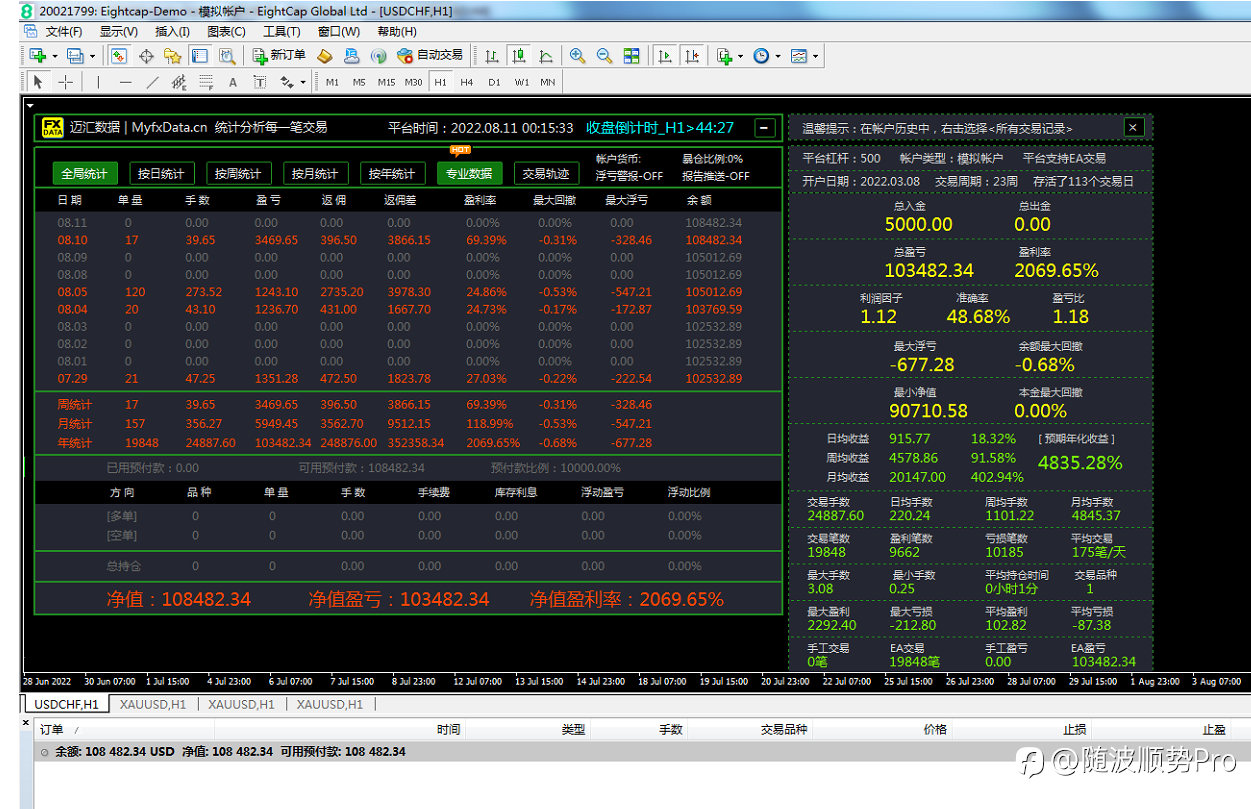Expand the Templates dropdown arrow
1251x809 pixels.
point(816,56)
